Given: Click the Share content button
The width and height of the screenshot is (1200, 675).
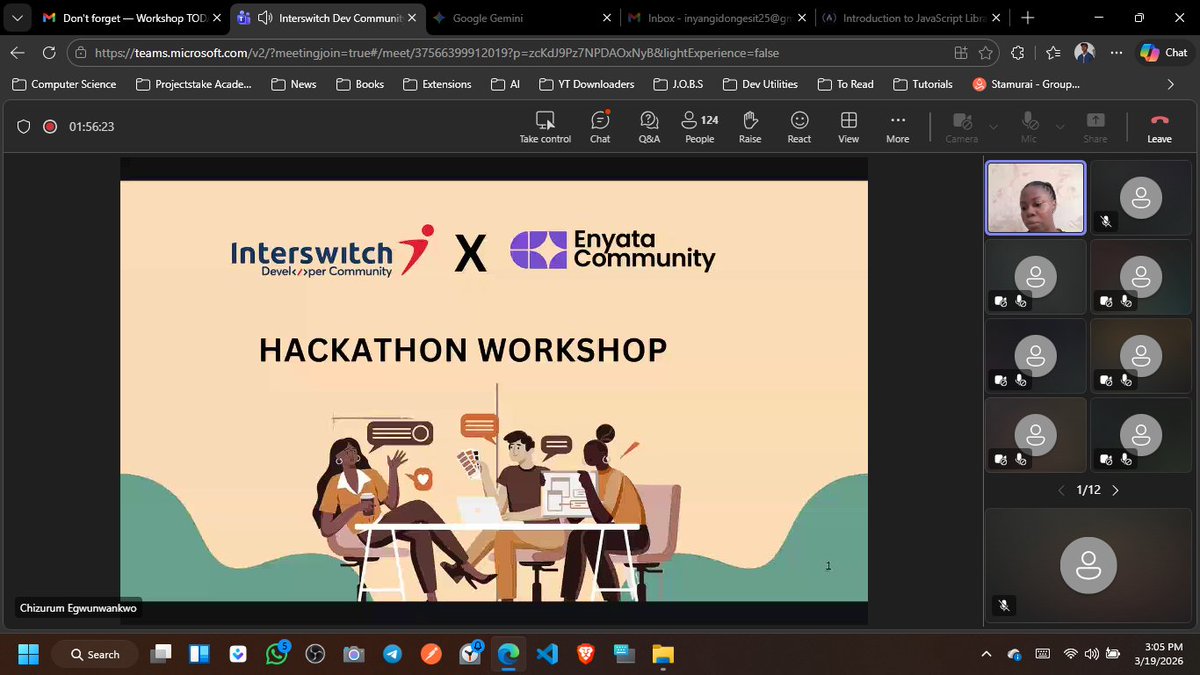Looking at the screenshot, I should point(1095,127).
